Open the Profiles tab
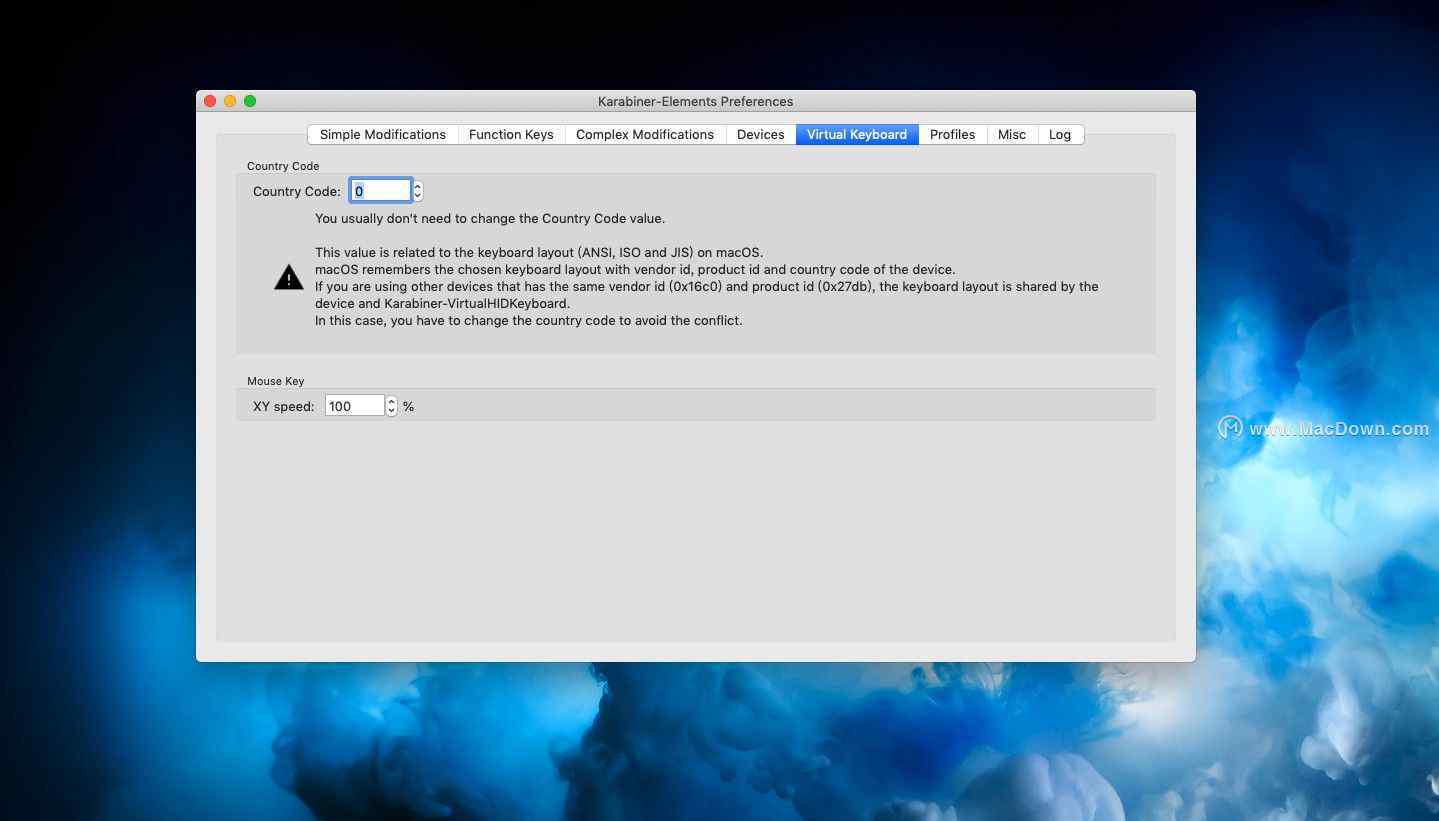This screenshot has width=1439, height=821. click(x=952, y=135)
